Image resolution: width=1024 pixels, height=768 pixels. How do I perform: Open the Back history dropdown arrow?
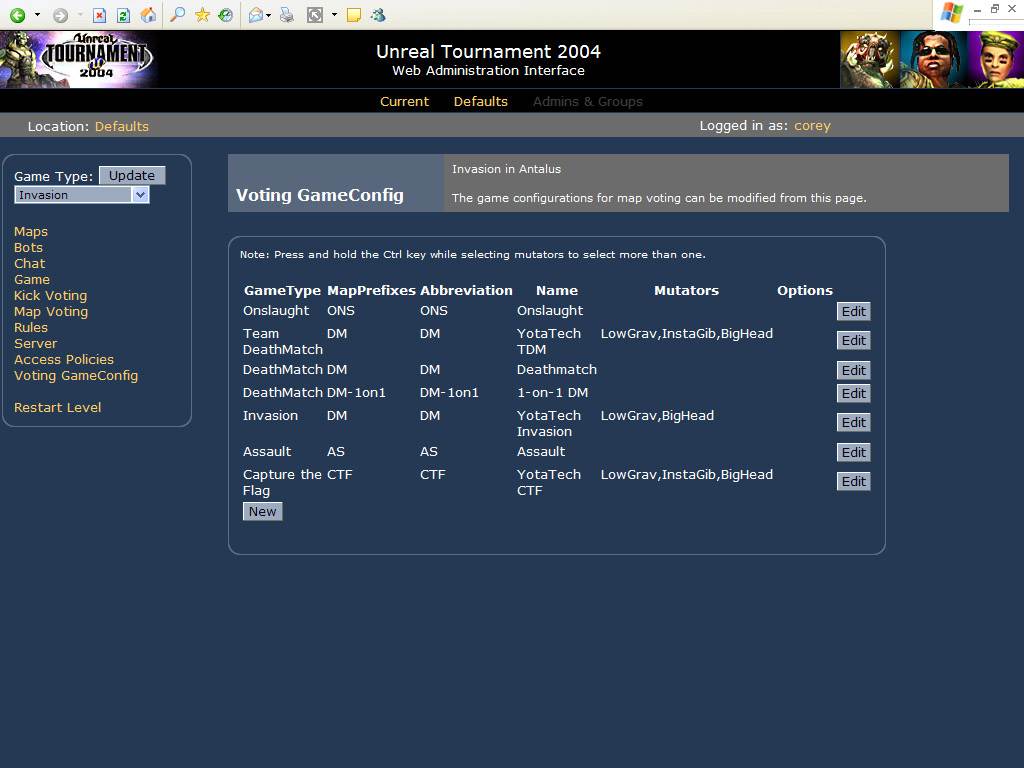pyautogui.click(x=37, y=14)
